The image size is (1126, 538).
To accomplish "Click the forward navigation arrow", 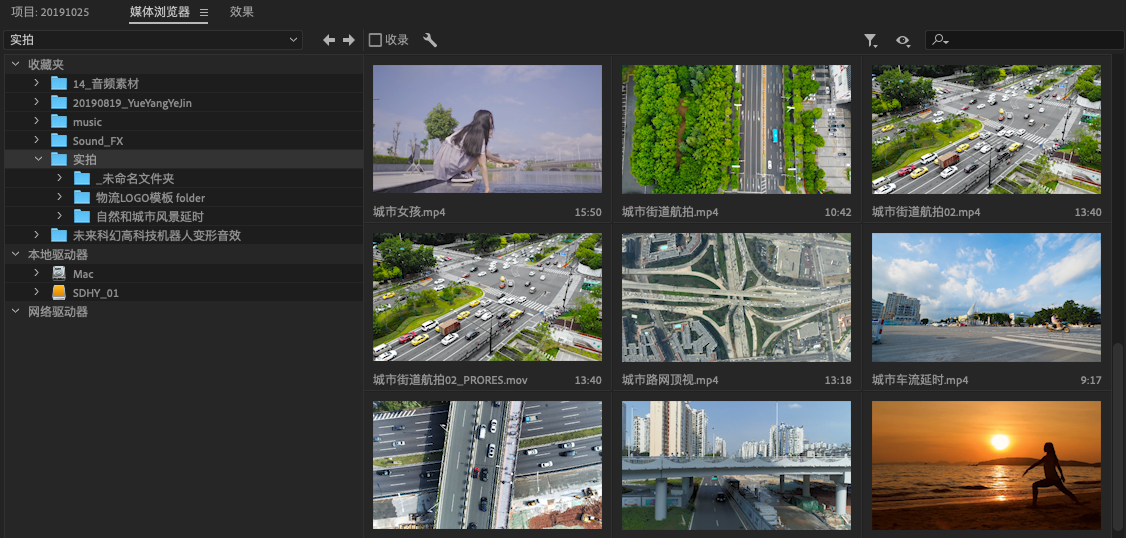I will 349,40.
